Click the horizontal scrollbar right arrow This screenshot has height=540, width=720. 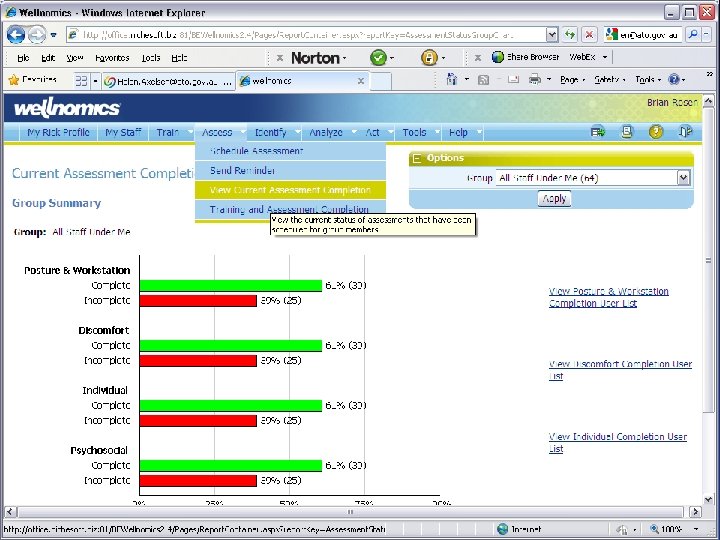695,511
